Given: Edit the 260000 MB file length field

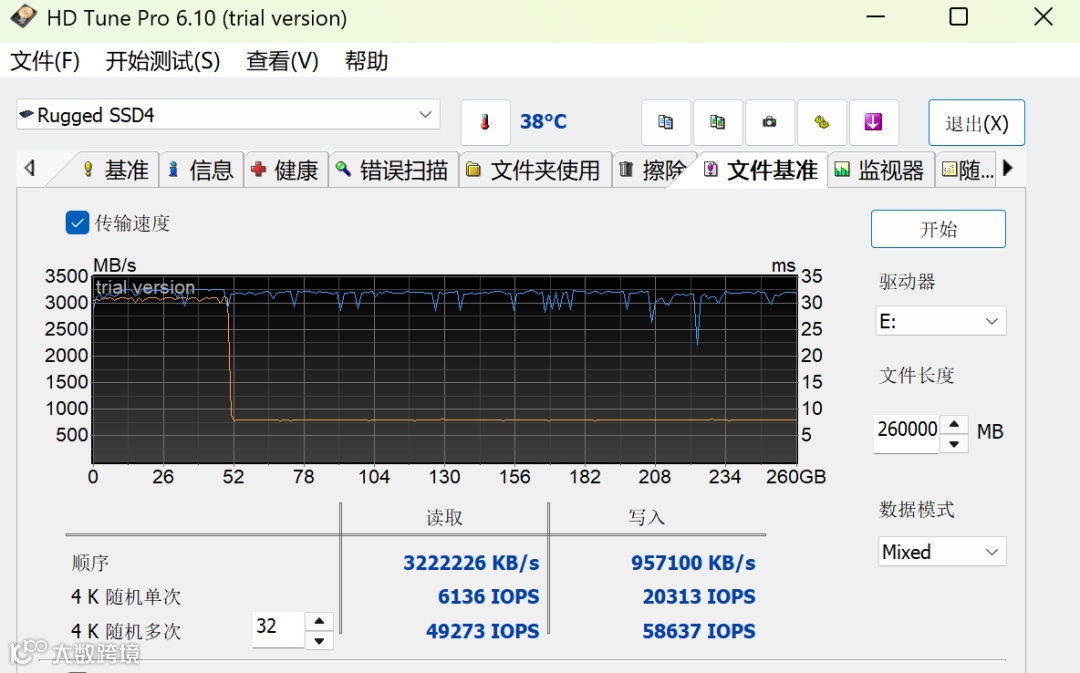Looking at the screenshot, I should [x=905, y=429].
